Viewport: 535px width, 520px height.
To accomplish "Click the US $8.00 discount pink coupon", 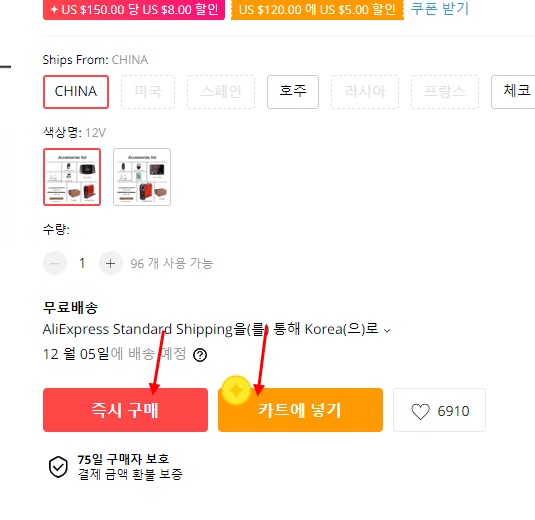I will click(x=134, y=10).
